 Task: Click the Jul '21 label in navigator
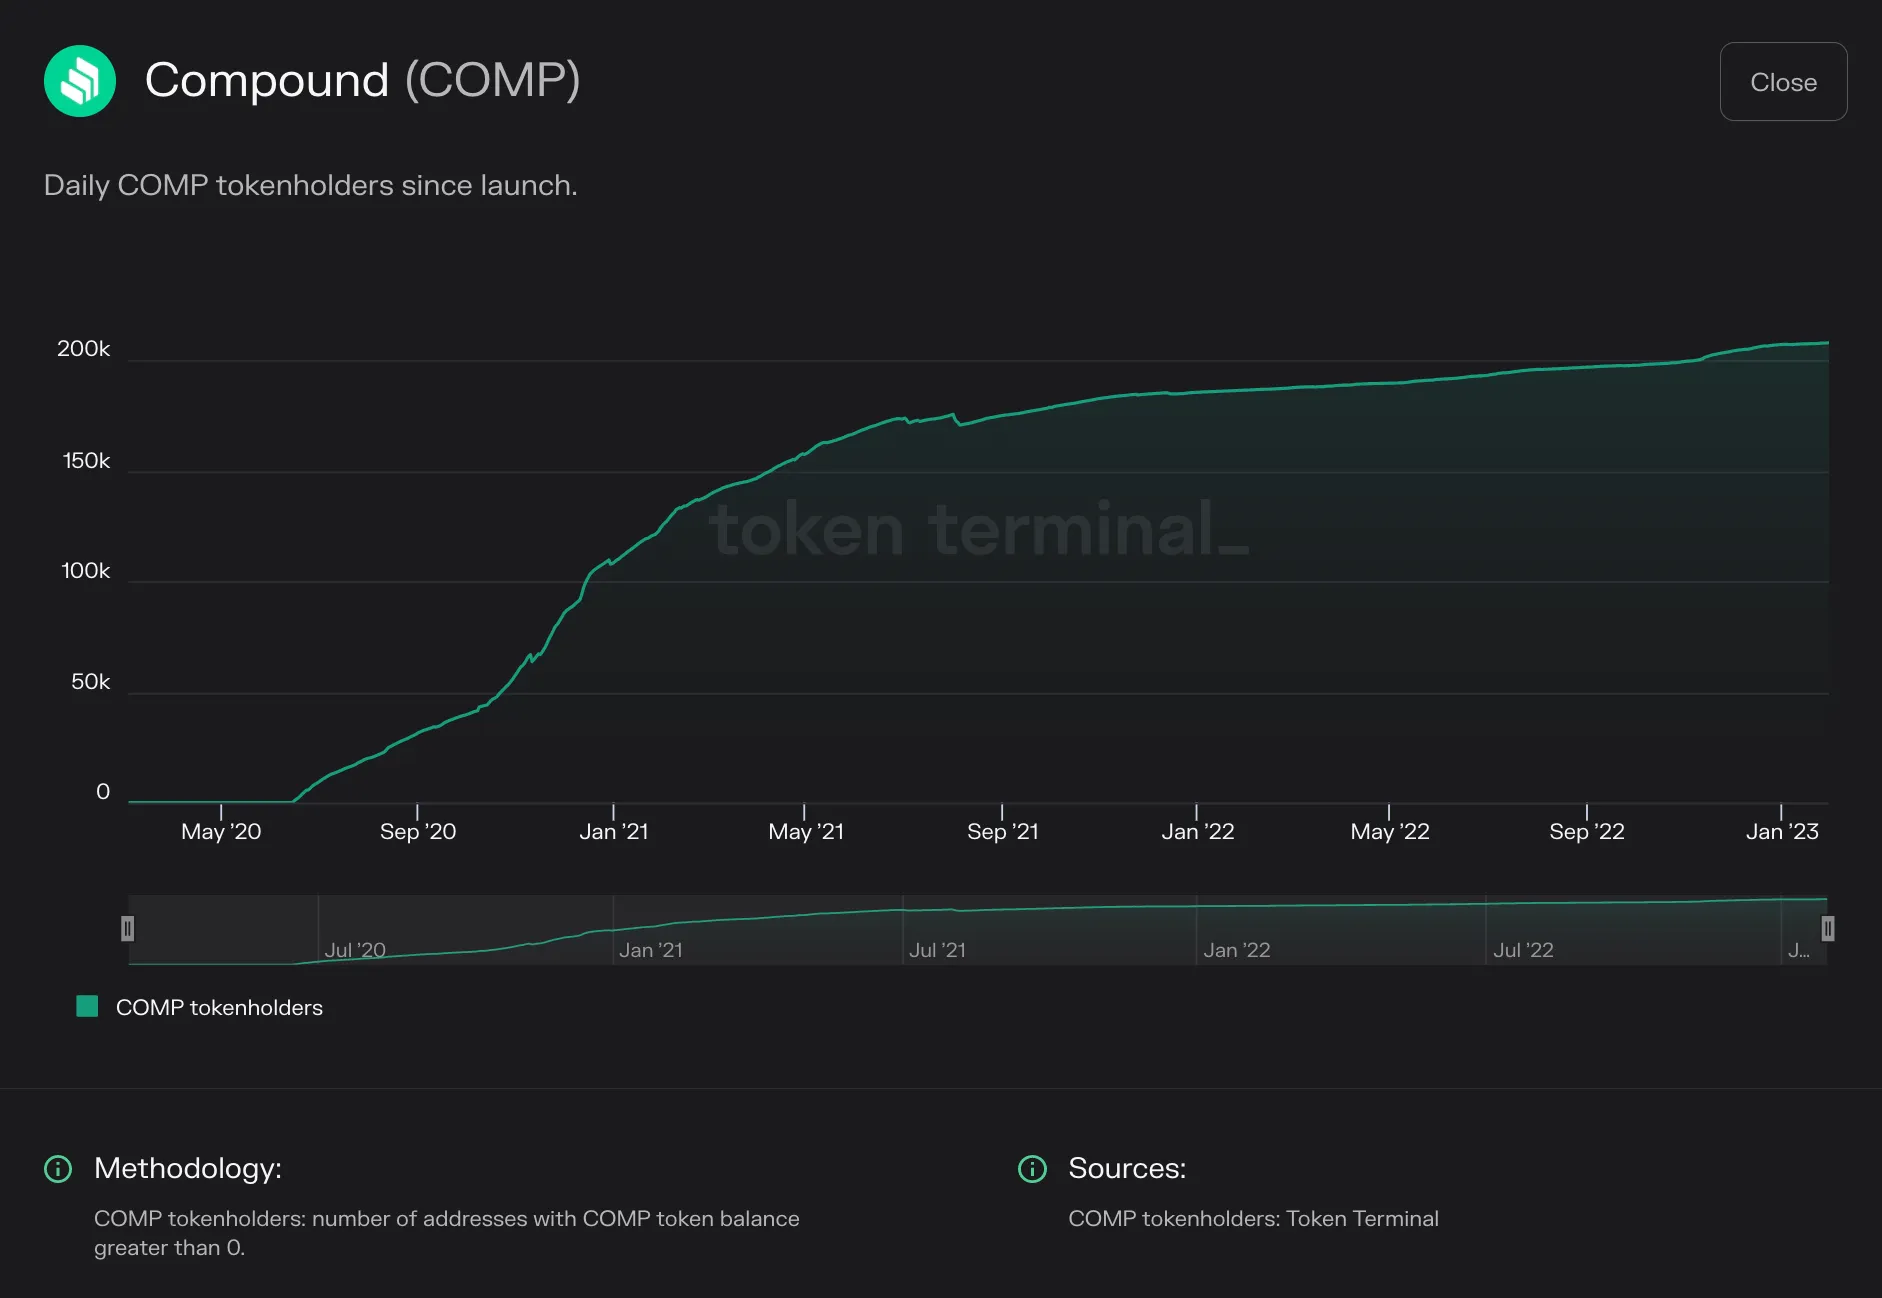(x=938, y=950)
